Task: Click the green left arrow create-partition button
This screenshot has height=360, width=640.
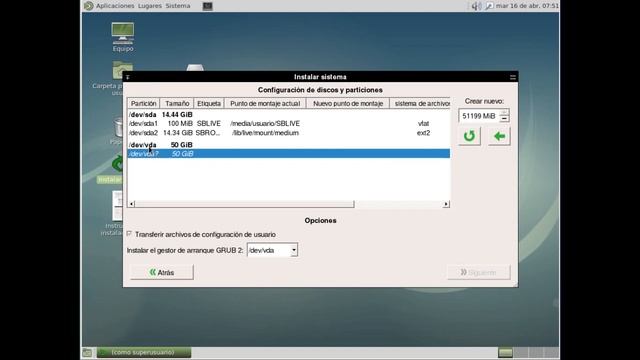Action: [x=499, y=136]
